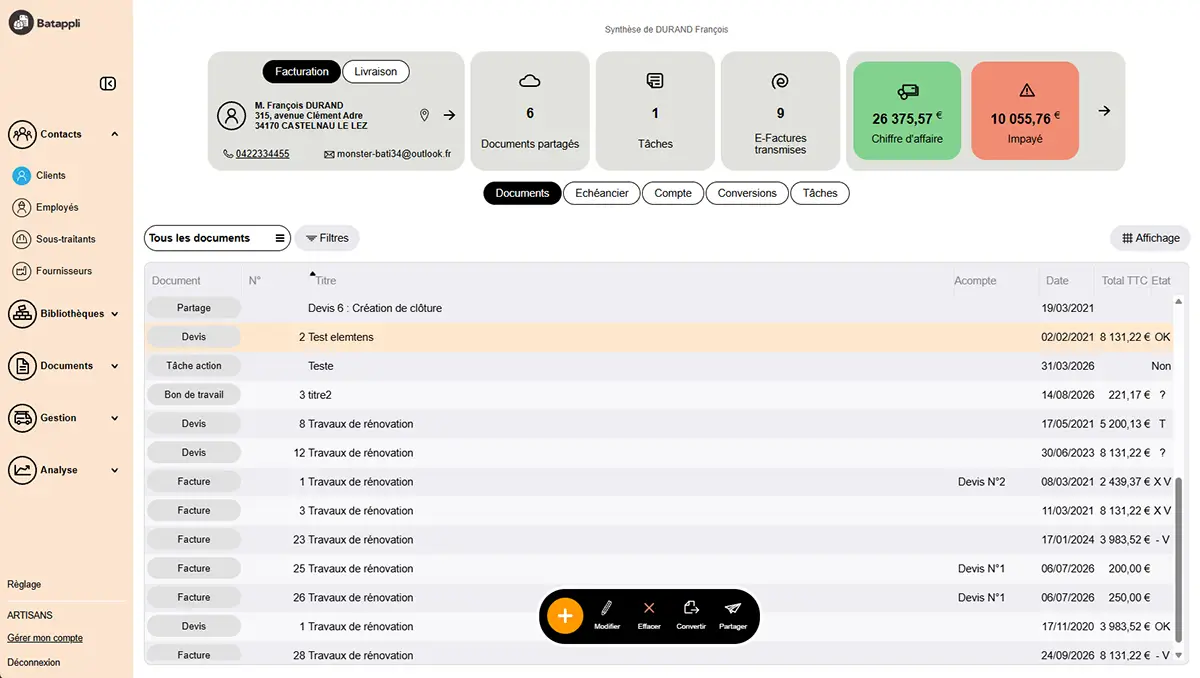Screen dimensions: 1200x678
Task: Select the Compte tab
Action: click(x=673, y=193)
